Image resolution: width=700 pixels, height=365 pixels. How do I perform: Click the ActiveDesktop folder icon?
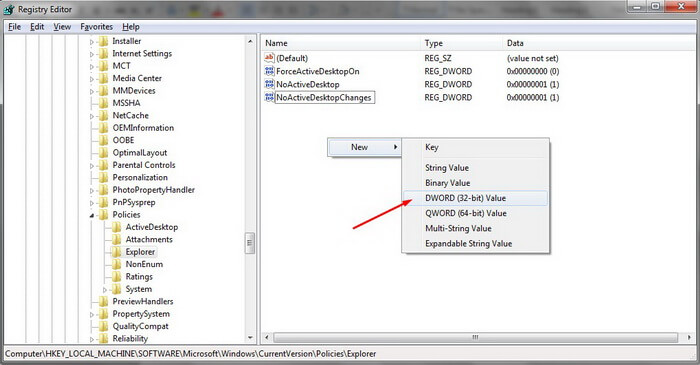tap(117, 227)
